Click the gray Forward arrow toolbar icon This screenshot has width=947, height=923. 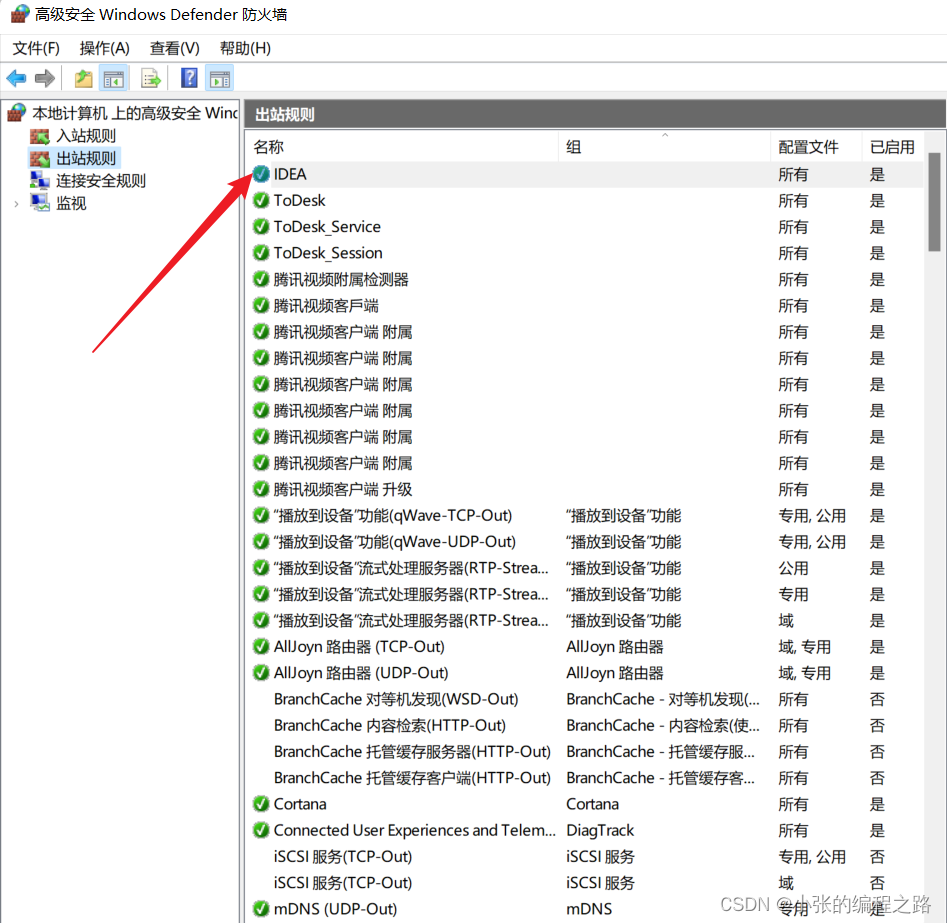click(45, 79)
